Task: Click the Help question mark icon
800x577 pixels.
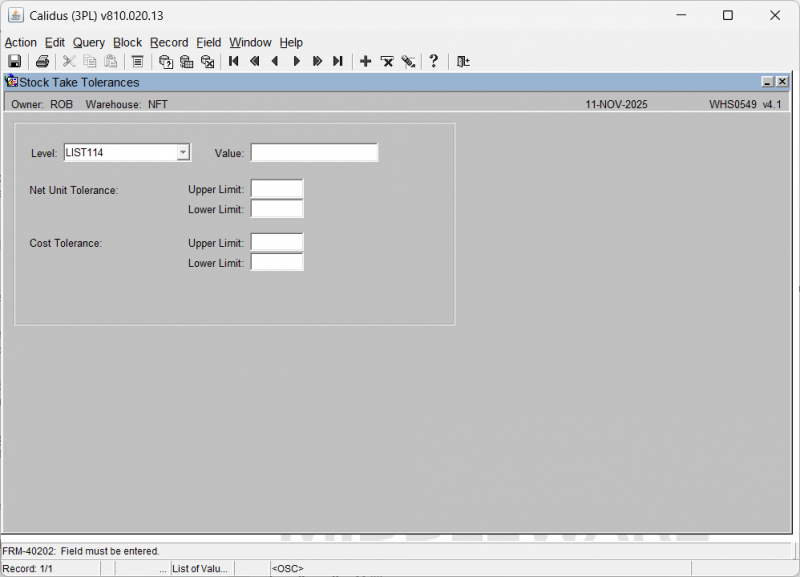Action: (433, 62)
